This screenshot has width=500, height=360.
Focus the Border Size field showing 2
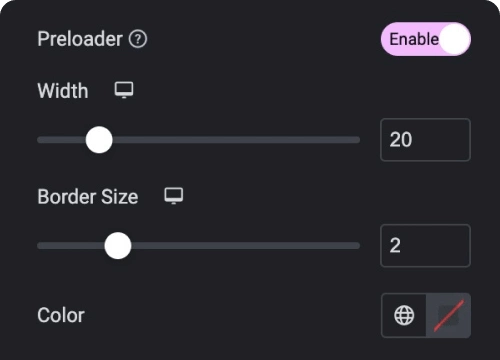pos(425,246)
